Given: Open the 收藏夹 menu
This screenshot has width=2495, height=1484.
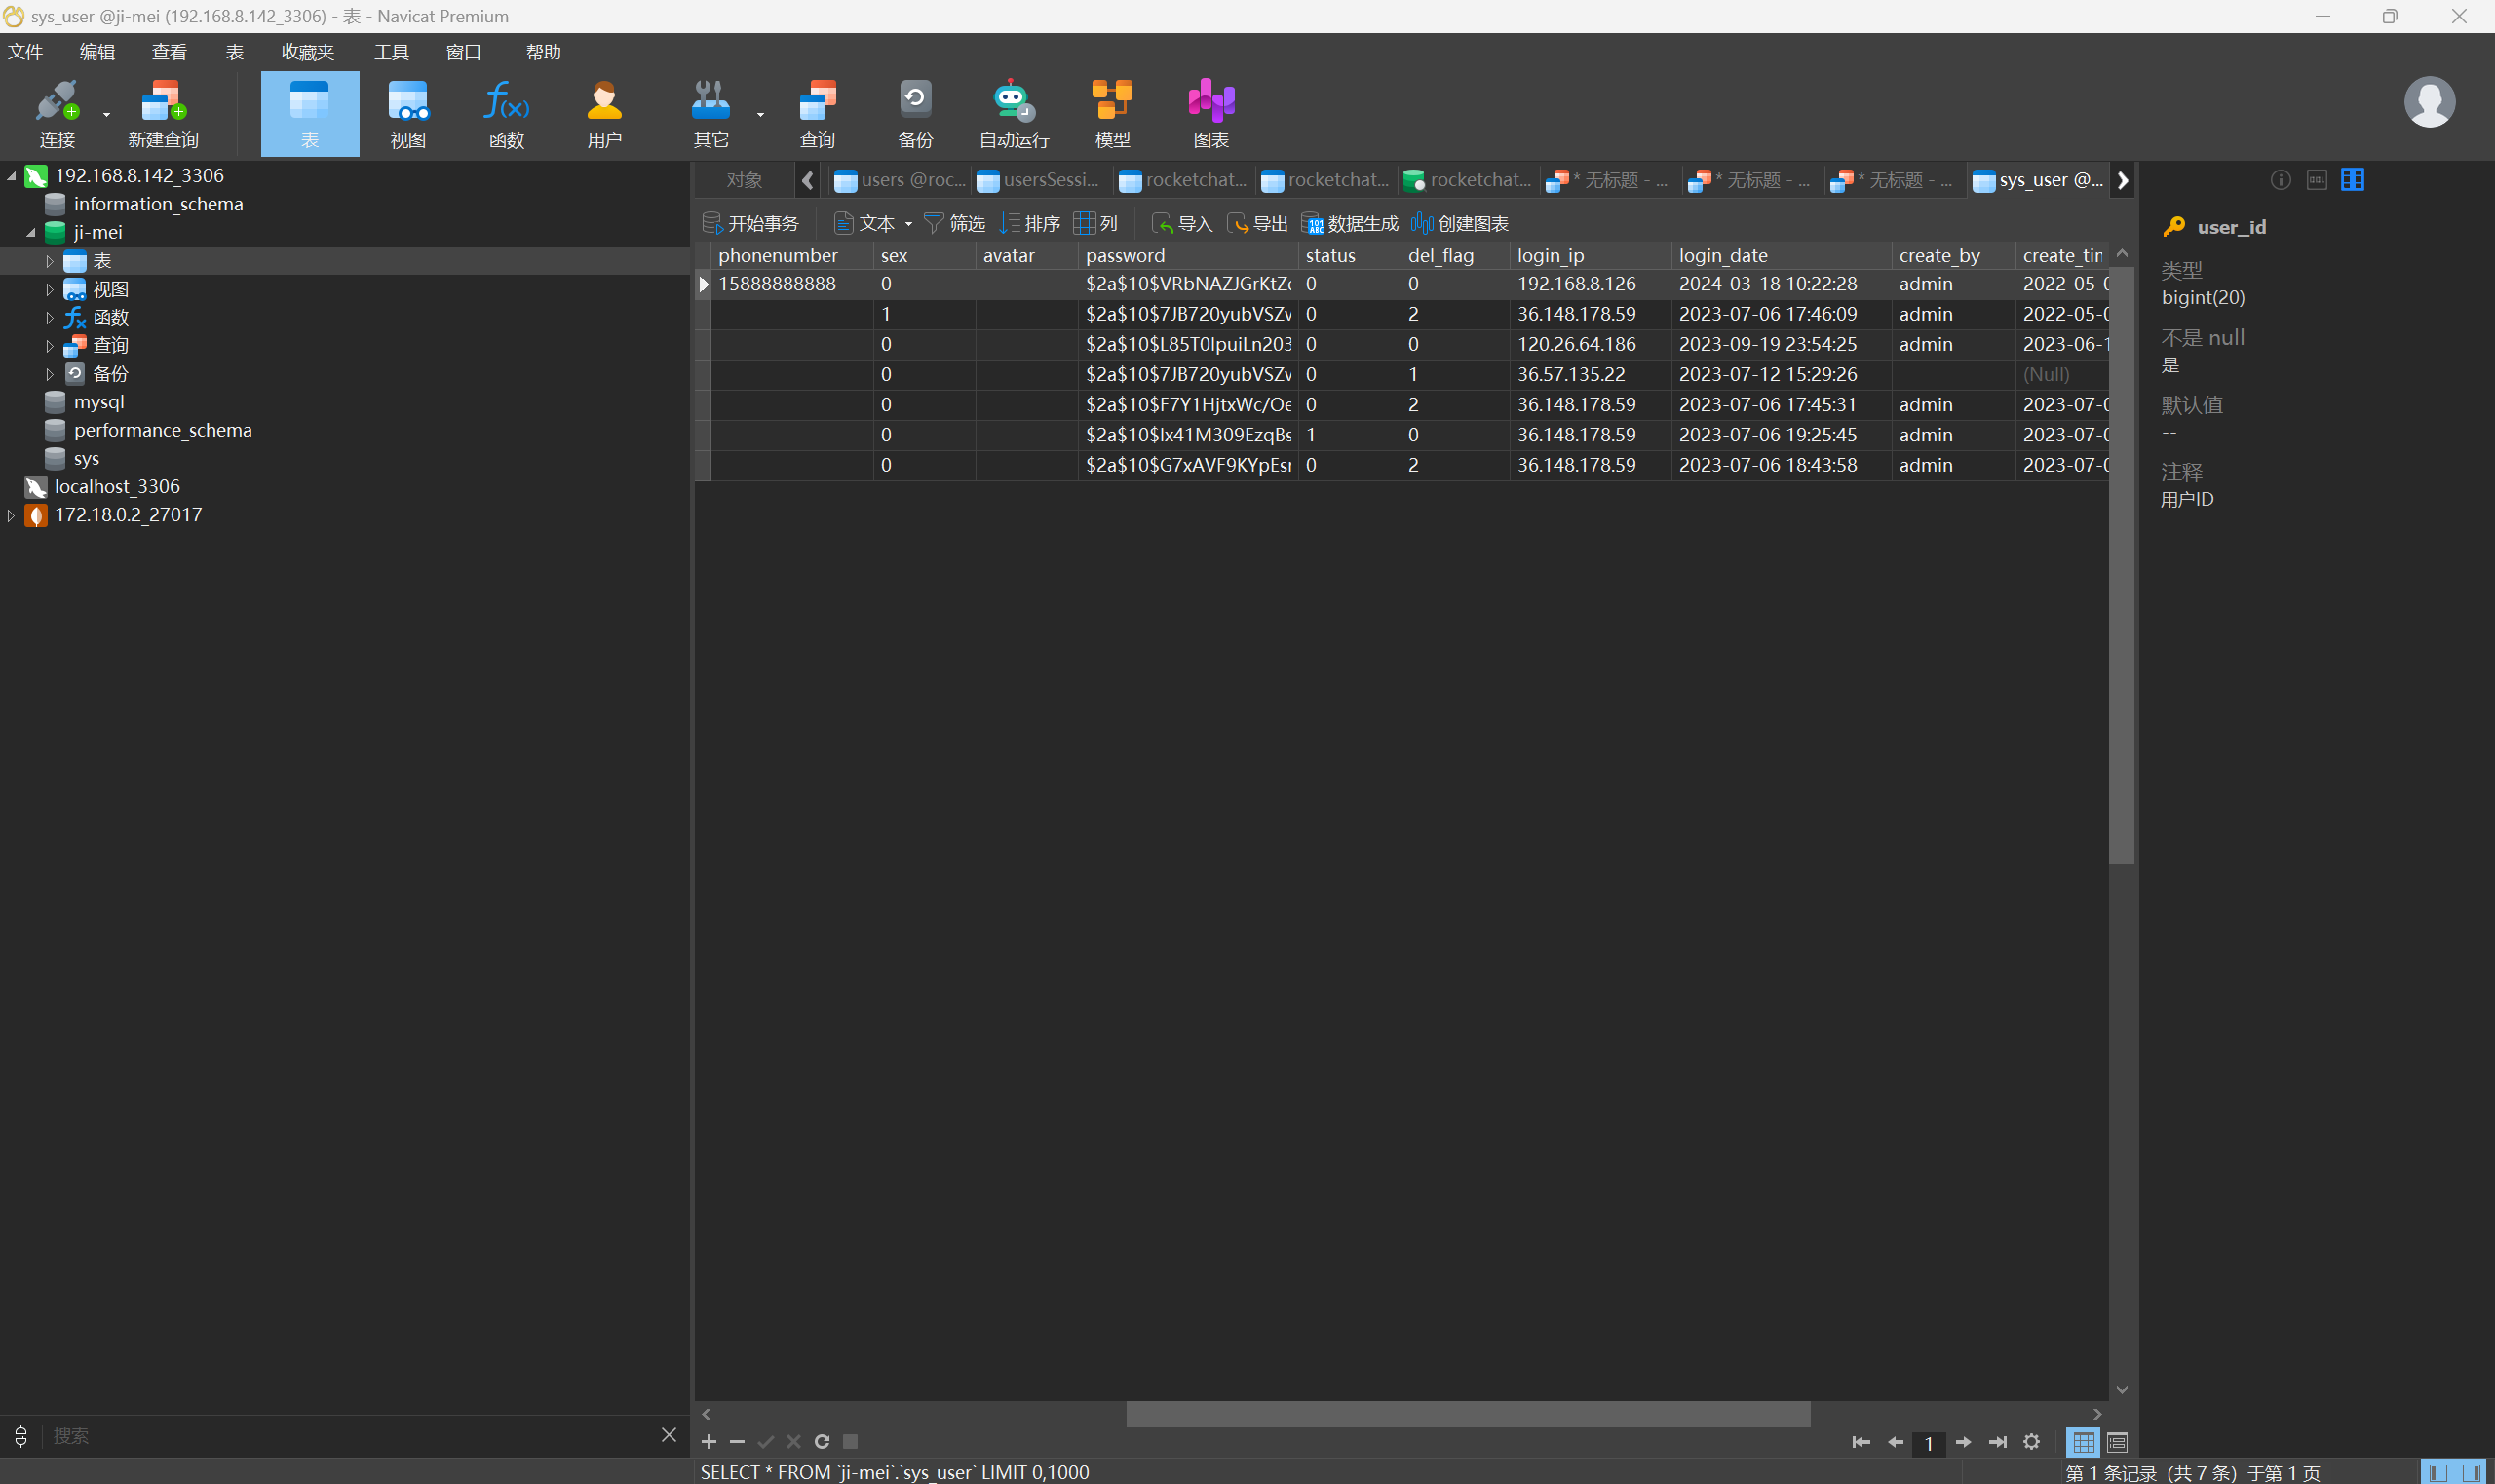Looking at the screenshot, I should point(307,52).
